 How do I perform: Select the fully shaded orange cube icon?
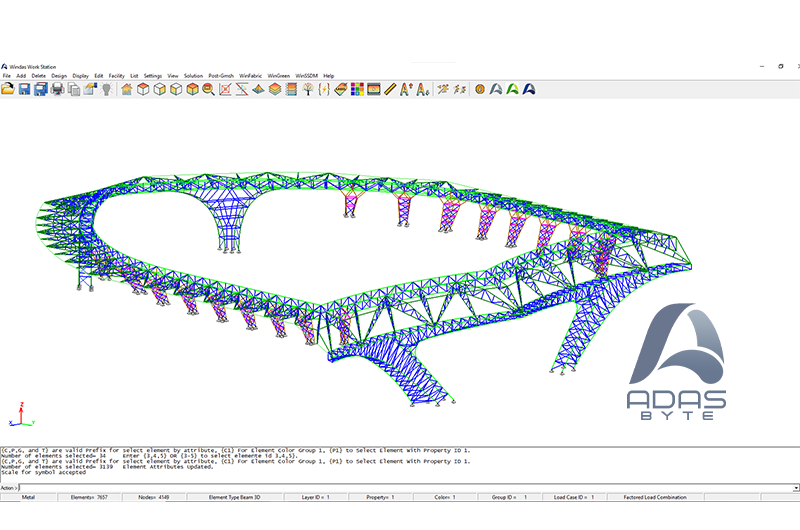coord(192,89)
